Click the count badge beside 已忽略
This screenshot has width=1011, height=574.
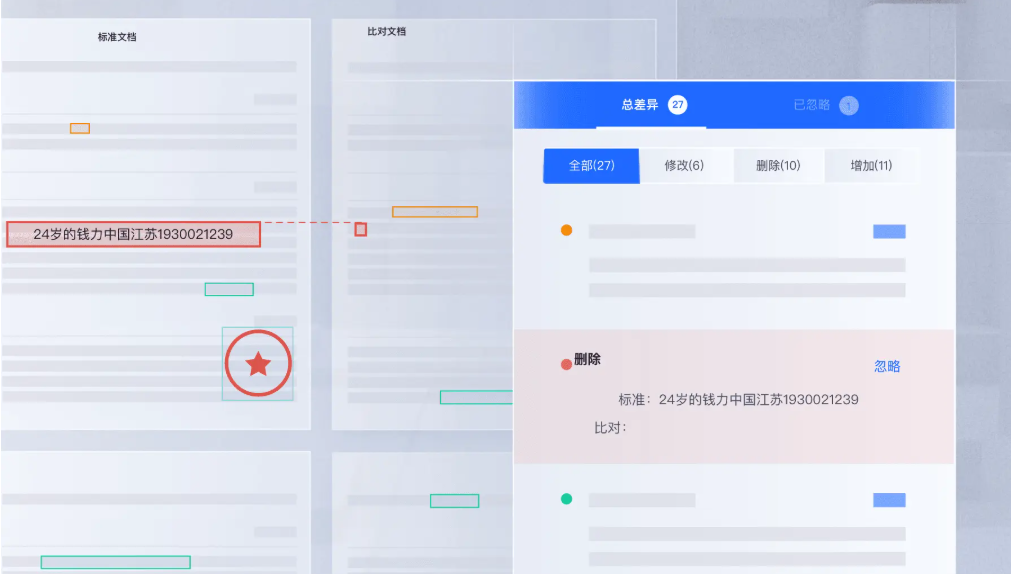pos(848,105)
